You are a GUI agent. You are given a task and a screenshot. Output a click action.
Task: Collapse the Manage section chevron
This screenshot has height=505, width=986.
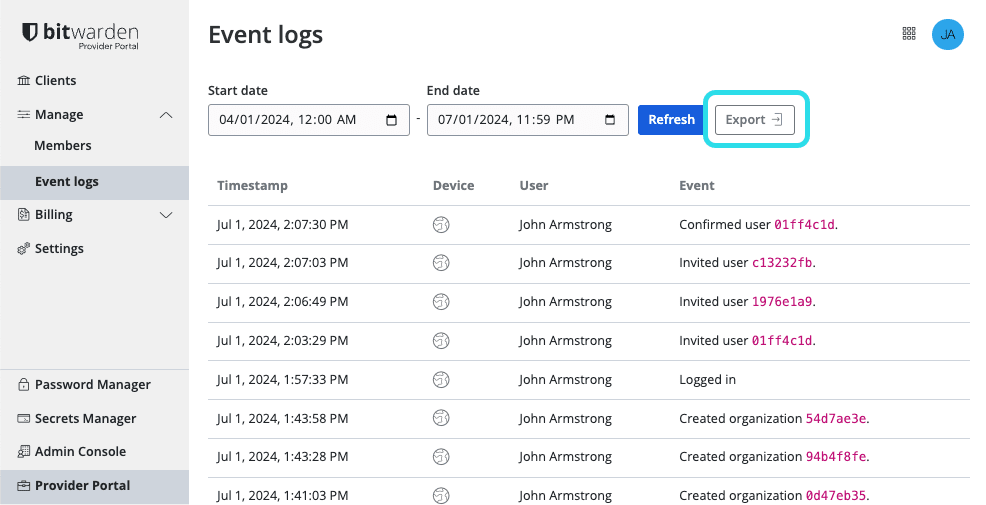click(x=166, y=115)
